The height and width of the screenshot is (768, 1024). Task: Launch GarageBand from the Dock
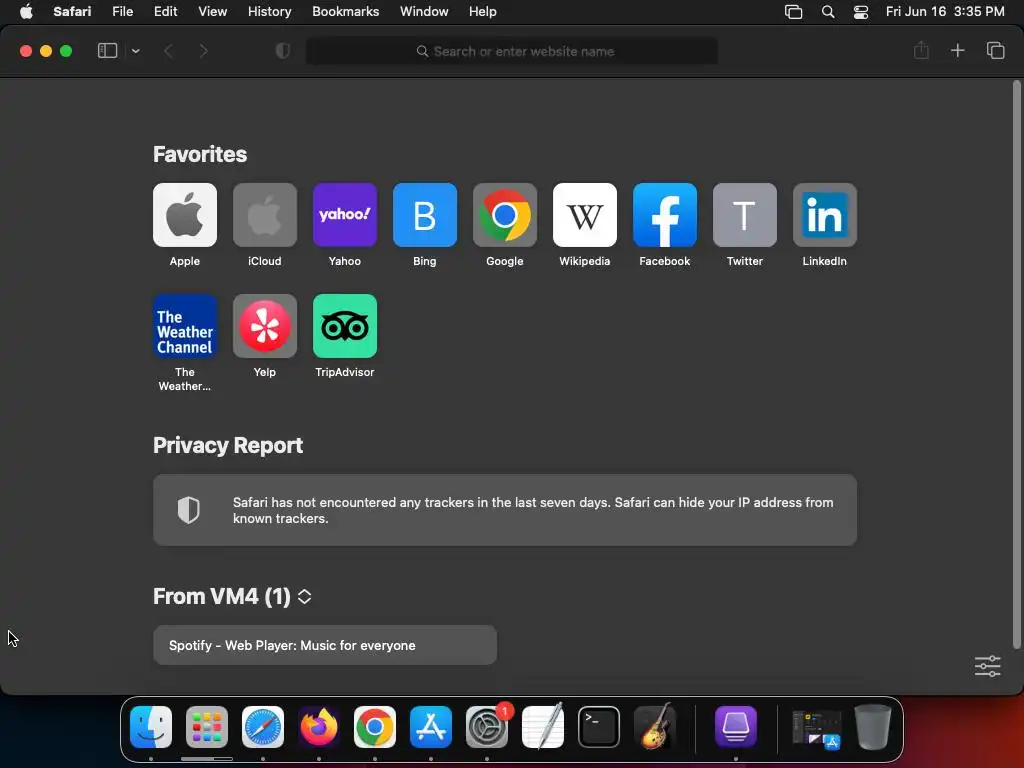coord(655,727)
